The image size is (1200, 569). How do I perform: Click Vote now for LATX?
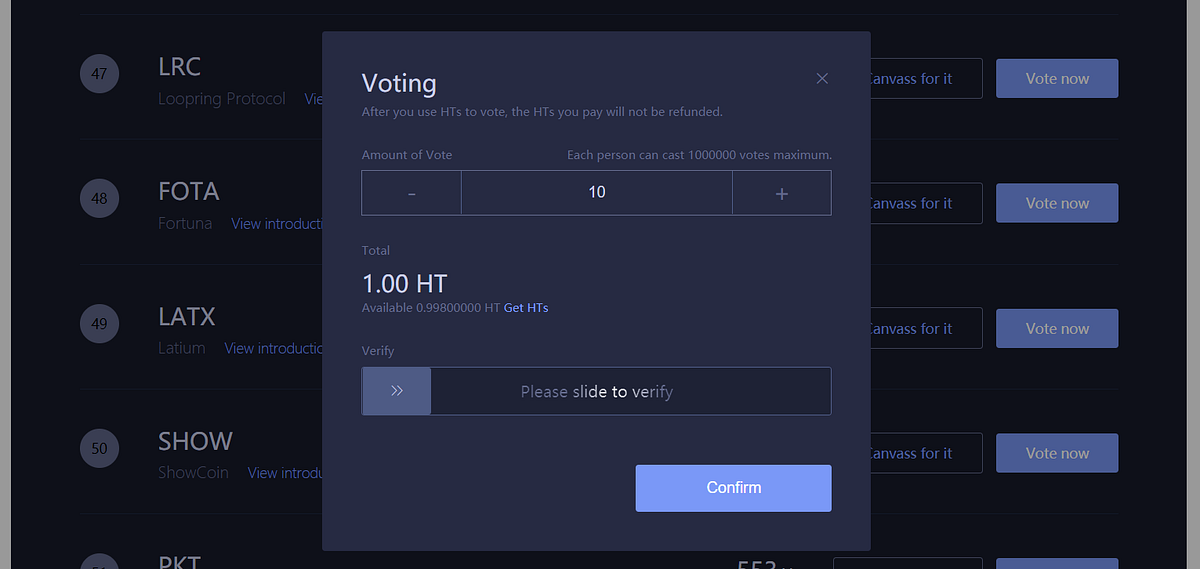[1057, 328]
